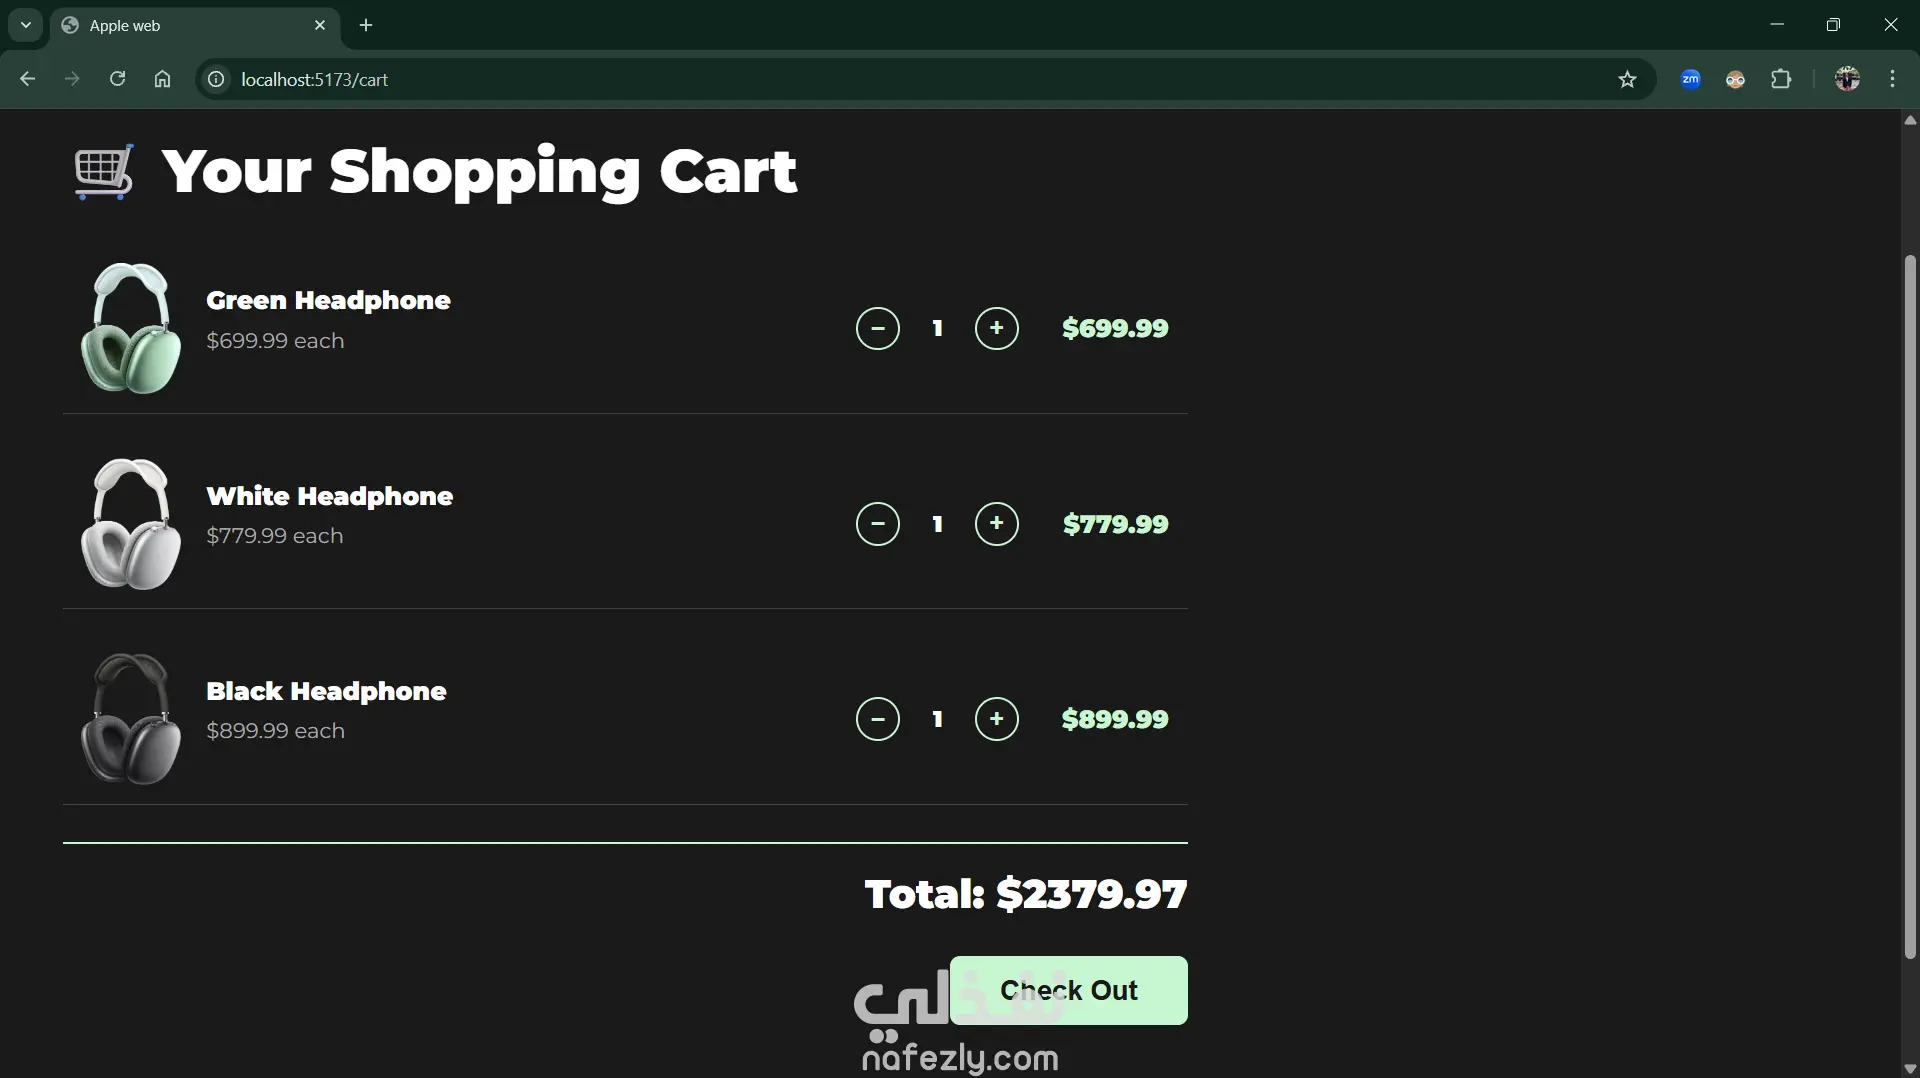Click the shopping cart icon beside heading
The height and width of the screenshot is (1078, 1920).
click(104, 172)
